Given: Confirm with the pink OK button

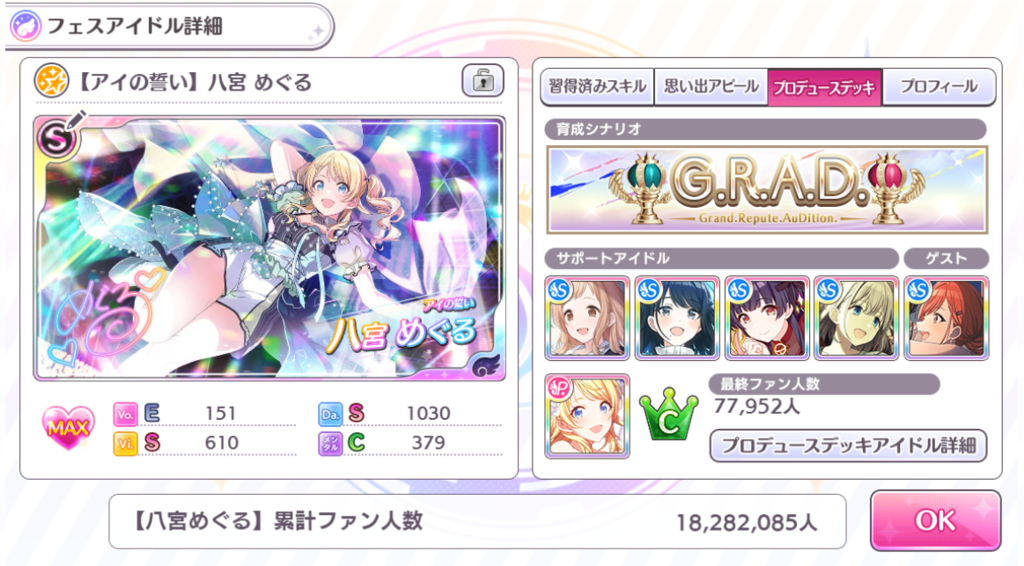Looking at the screenshot, I should pyautogui.click(x=935, y=520).
